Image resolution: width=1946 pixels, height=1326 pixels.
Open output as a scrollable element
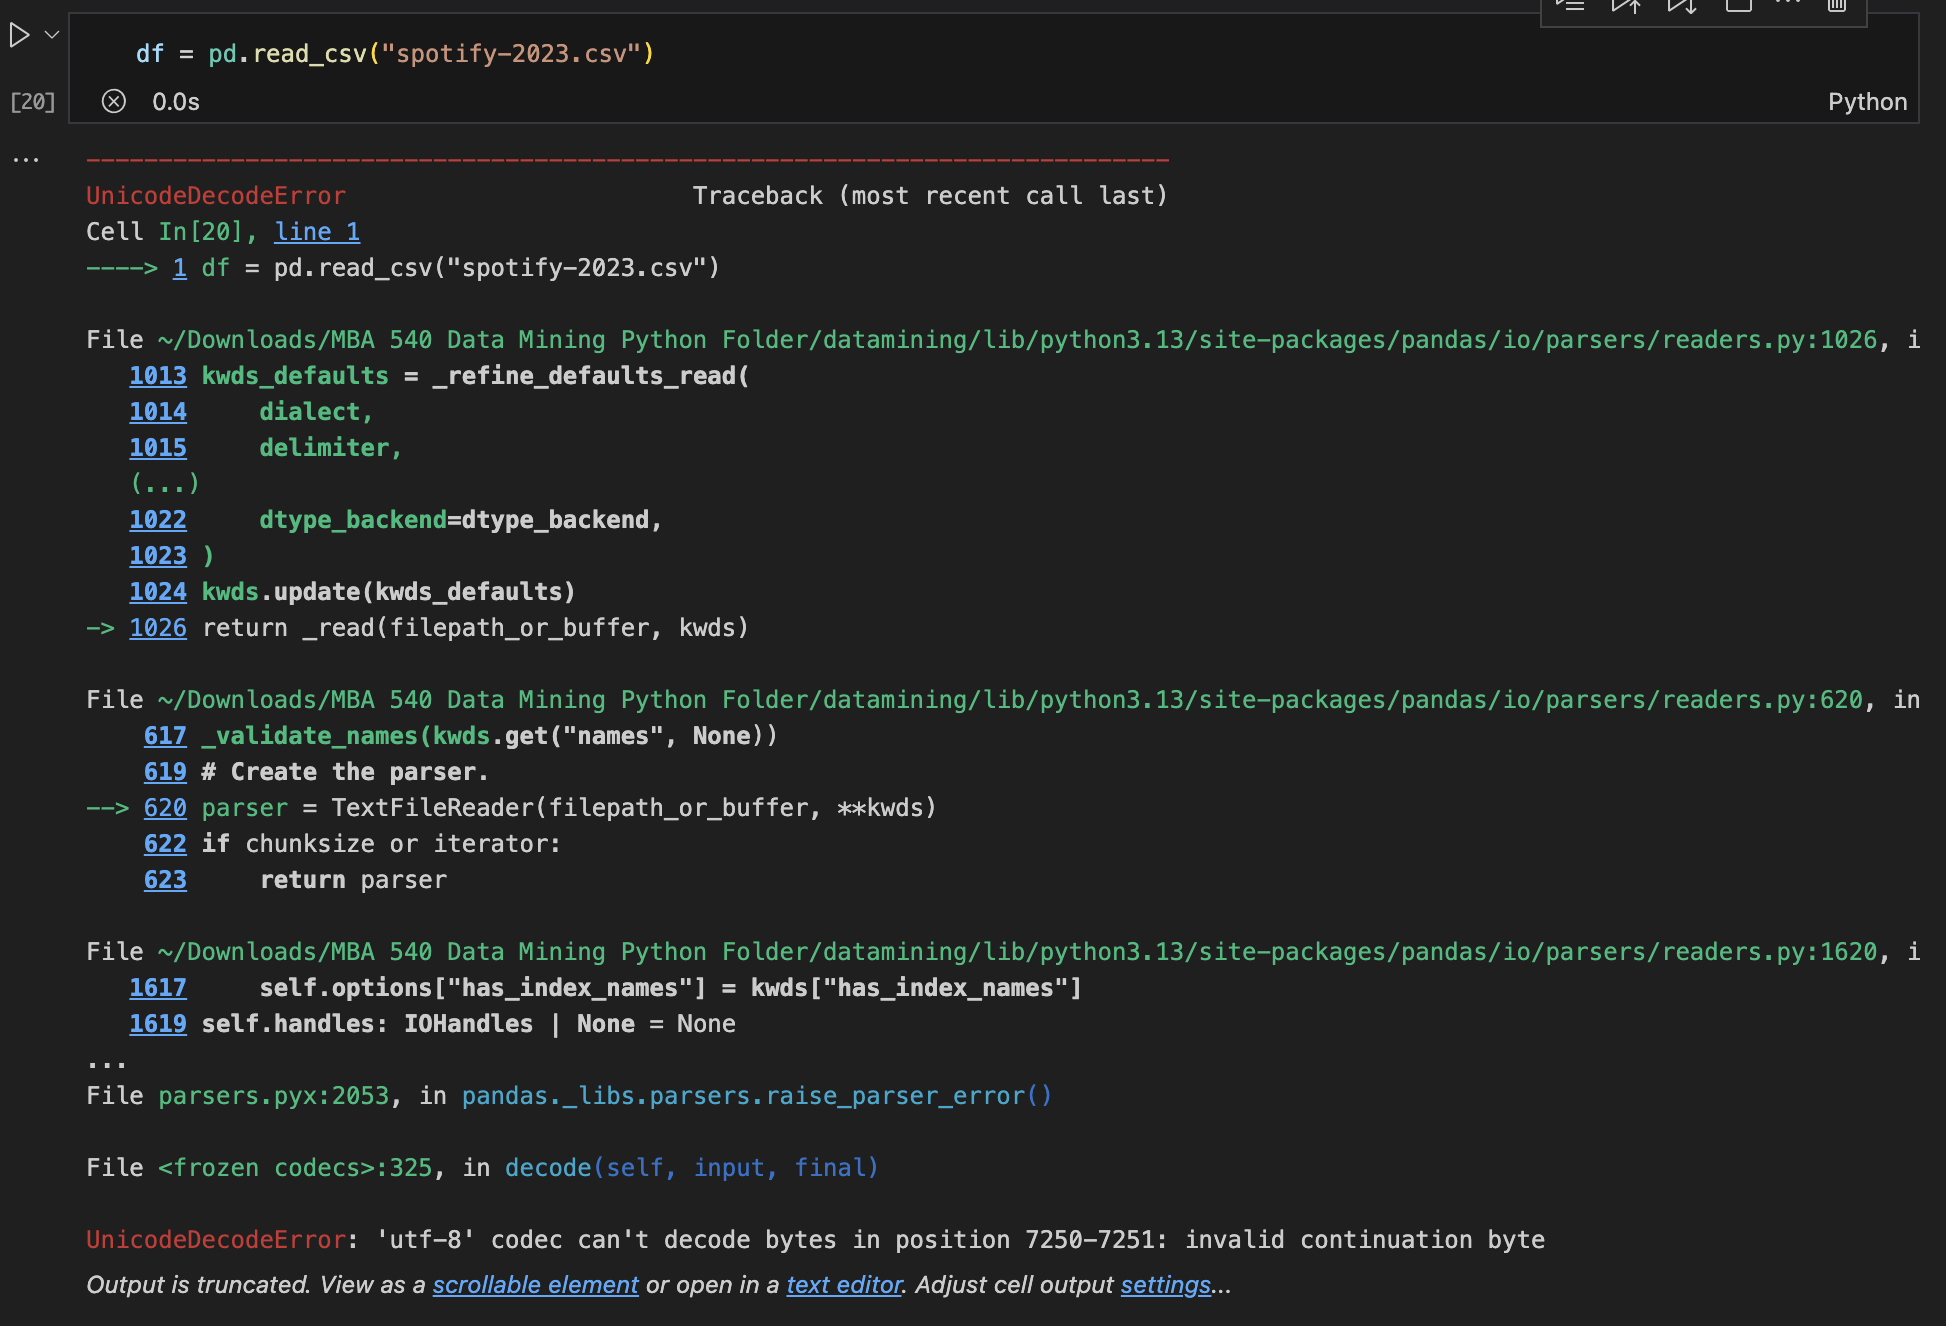[x=535, y=1285]
